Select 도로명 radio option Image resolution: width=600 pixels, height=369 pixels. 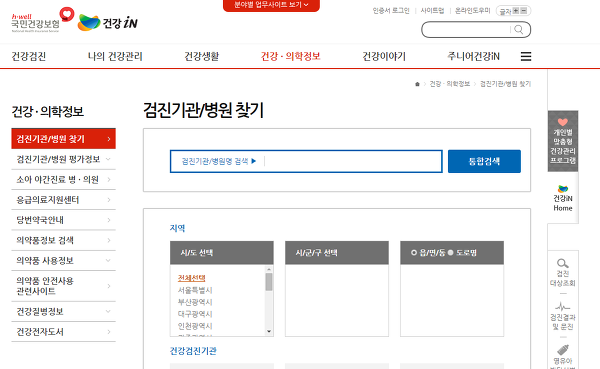pyautogui.click(x=450, y=253)
